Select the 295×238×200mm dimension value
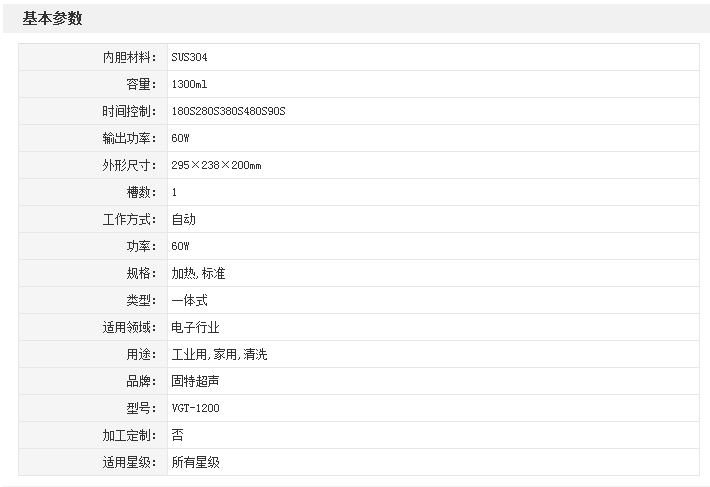 (216, 165)
